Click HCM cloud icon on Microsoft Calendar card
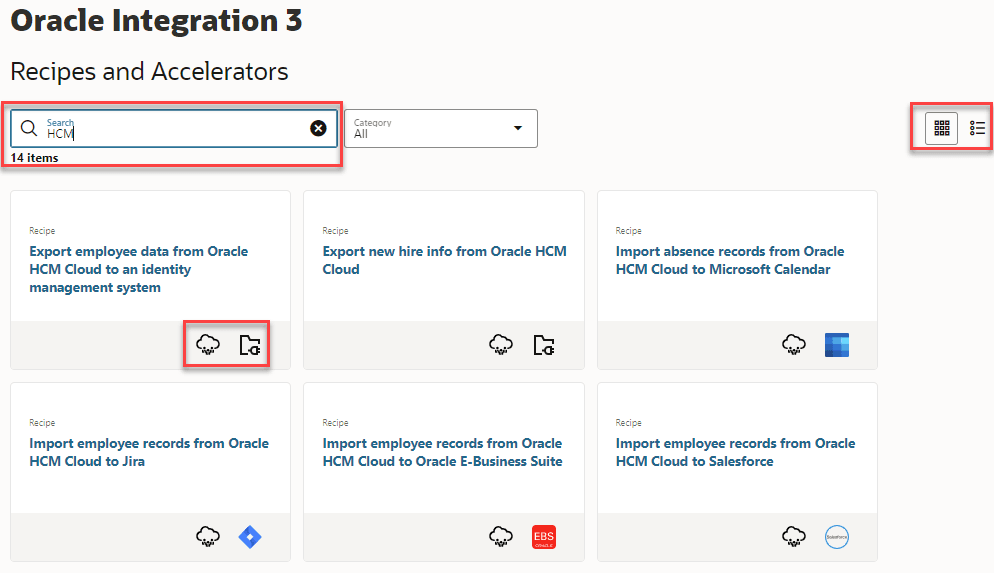The image size is (994, 573). [x=794, y=345]
